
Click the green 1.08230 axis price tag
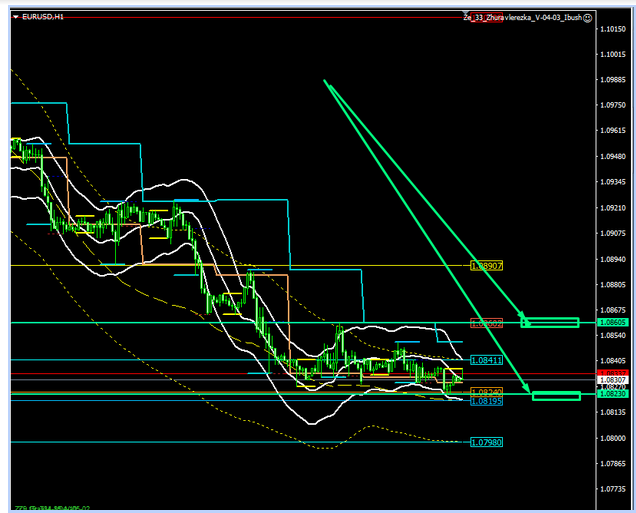(612, 395)
